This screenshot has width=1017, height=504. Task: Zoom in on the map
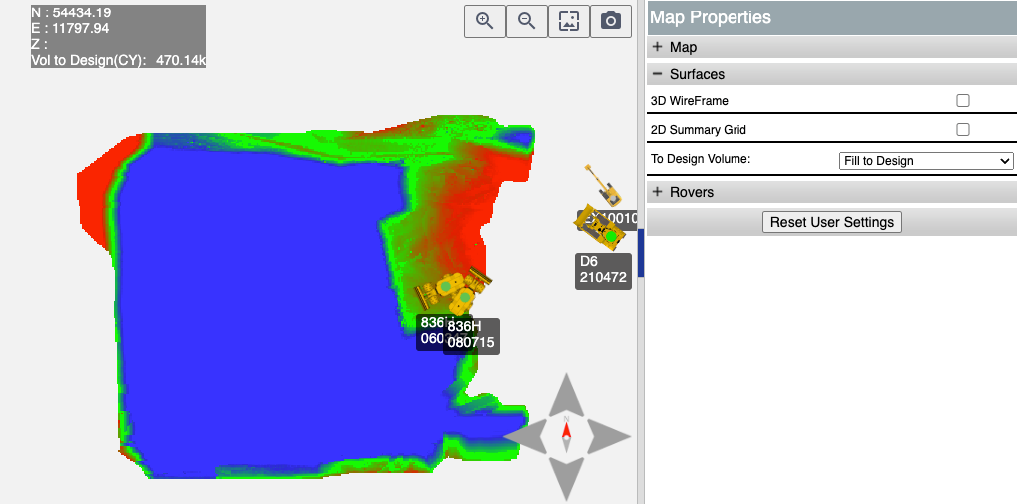coord(485,21)
